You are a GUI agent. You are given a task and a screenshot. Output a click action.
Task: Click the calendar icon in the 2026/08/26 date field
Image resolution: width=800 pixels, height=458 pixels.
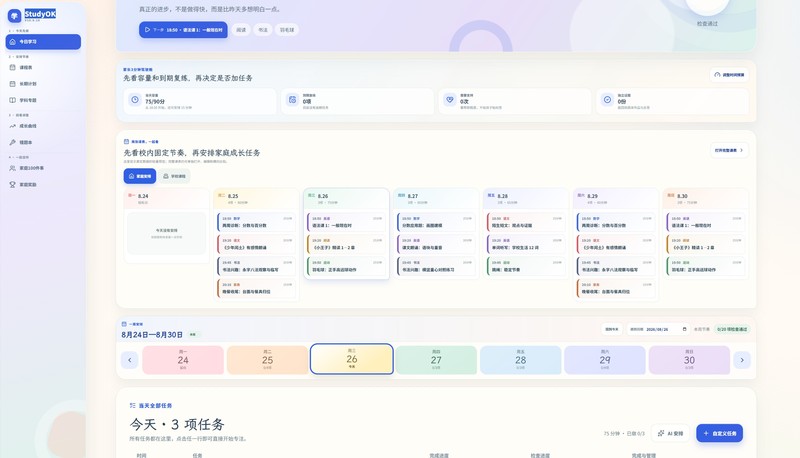click(x=685, y=329)
